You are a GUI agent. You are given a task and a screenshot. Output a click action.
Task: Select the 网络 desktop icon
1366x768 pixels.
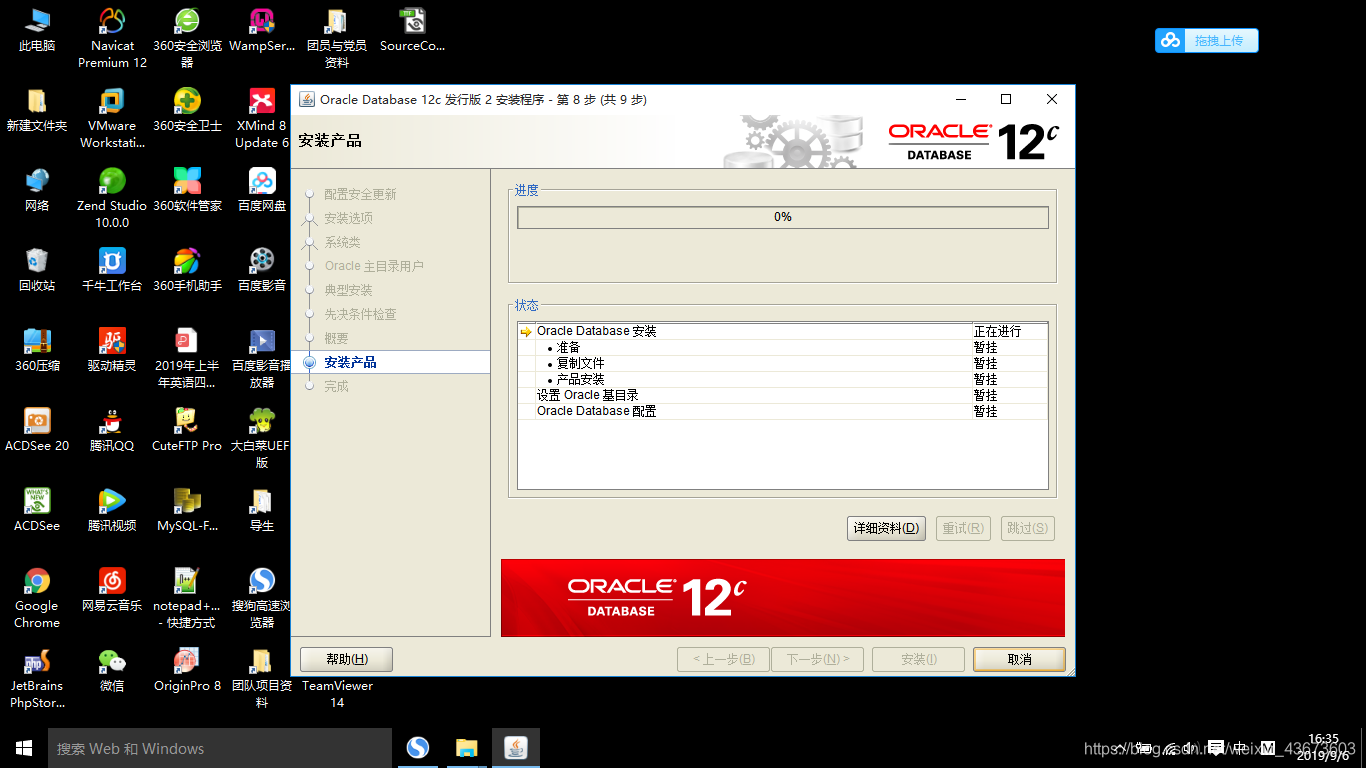(x=37, y=189)
